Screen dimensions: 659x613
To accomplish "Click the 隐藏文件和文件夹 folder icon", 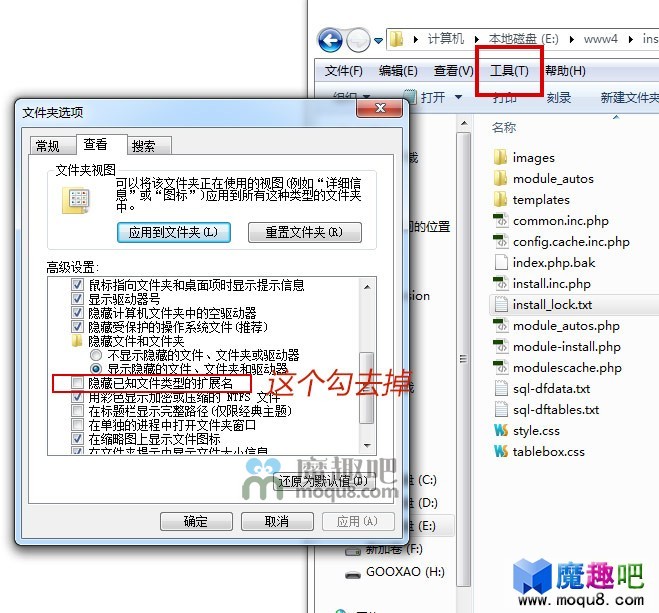I will coord(77,341).
